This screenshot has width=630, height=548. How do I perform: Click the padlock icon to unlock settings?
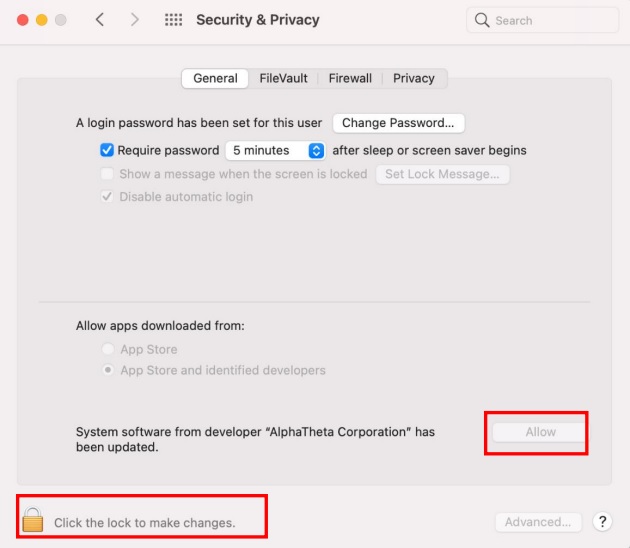[x=33, y=521]
